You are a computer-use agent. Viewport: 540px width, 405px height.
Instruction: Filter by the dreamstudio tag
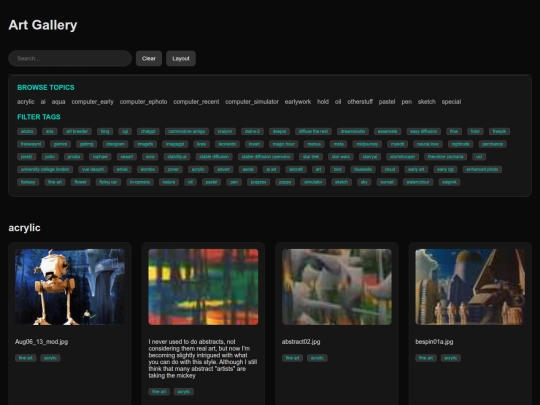pos(353,132)
